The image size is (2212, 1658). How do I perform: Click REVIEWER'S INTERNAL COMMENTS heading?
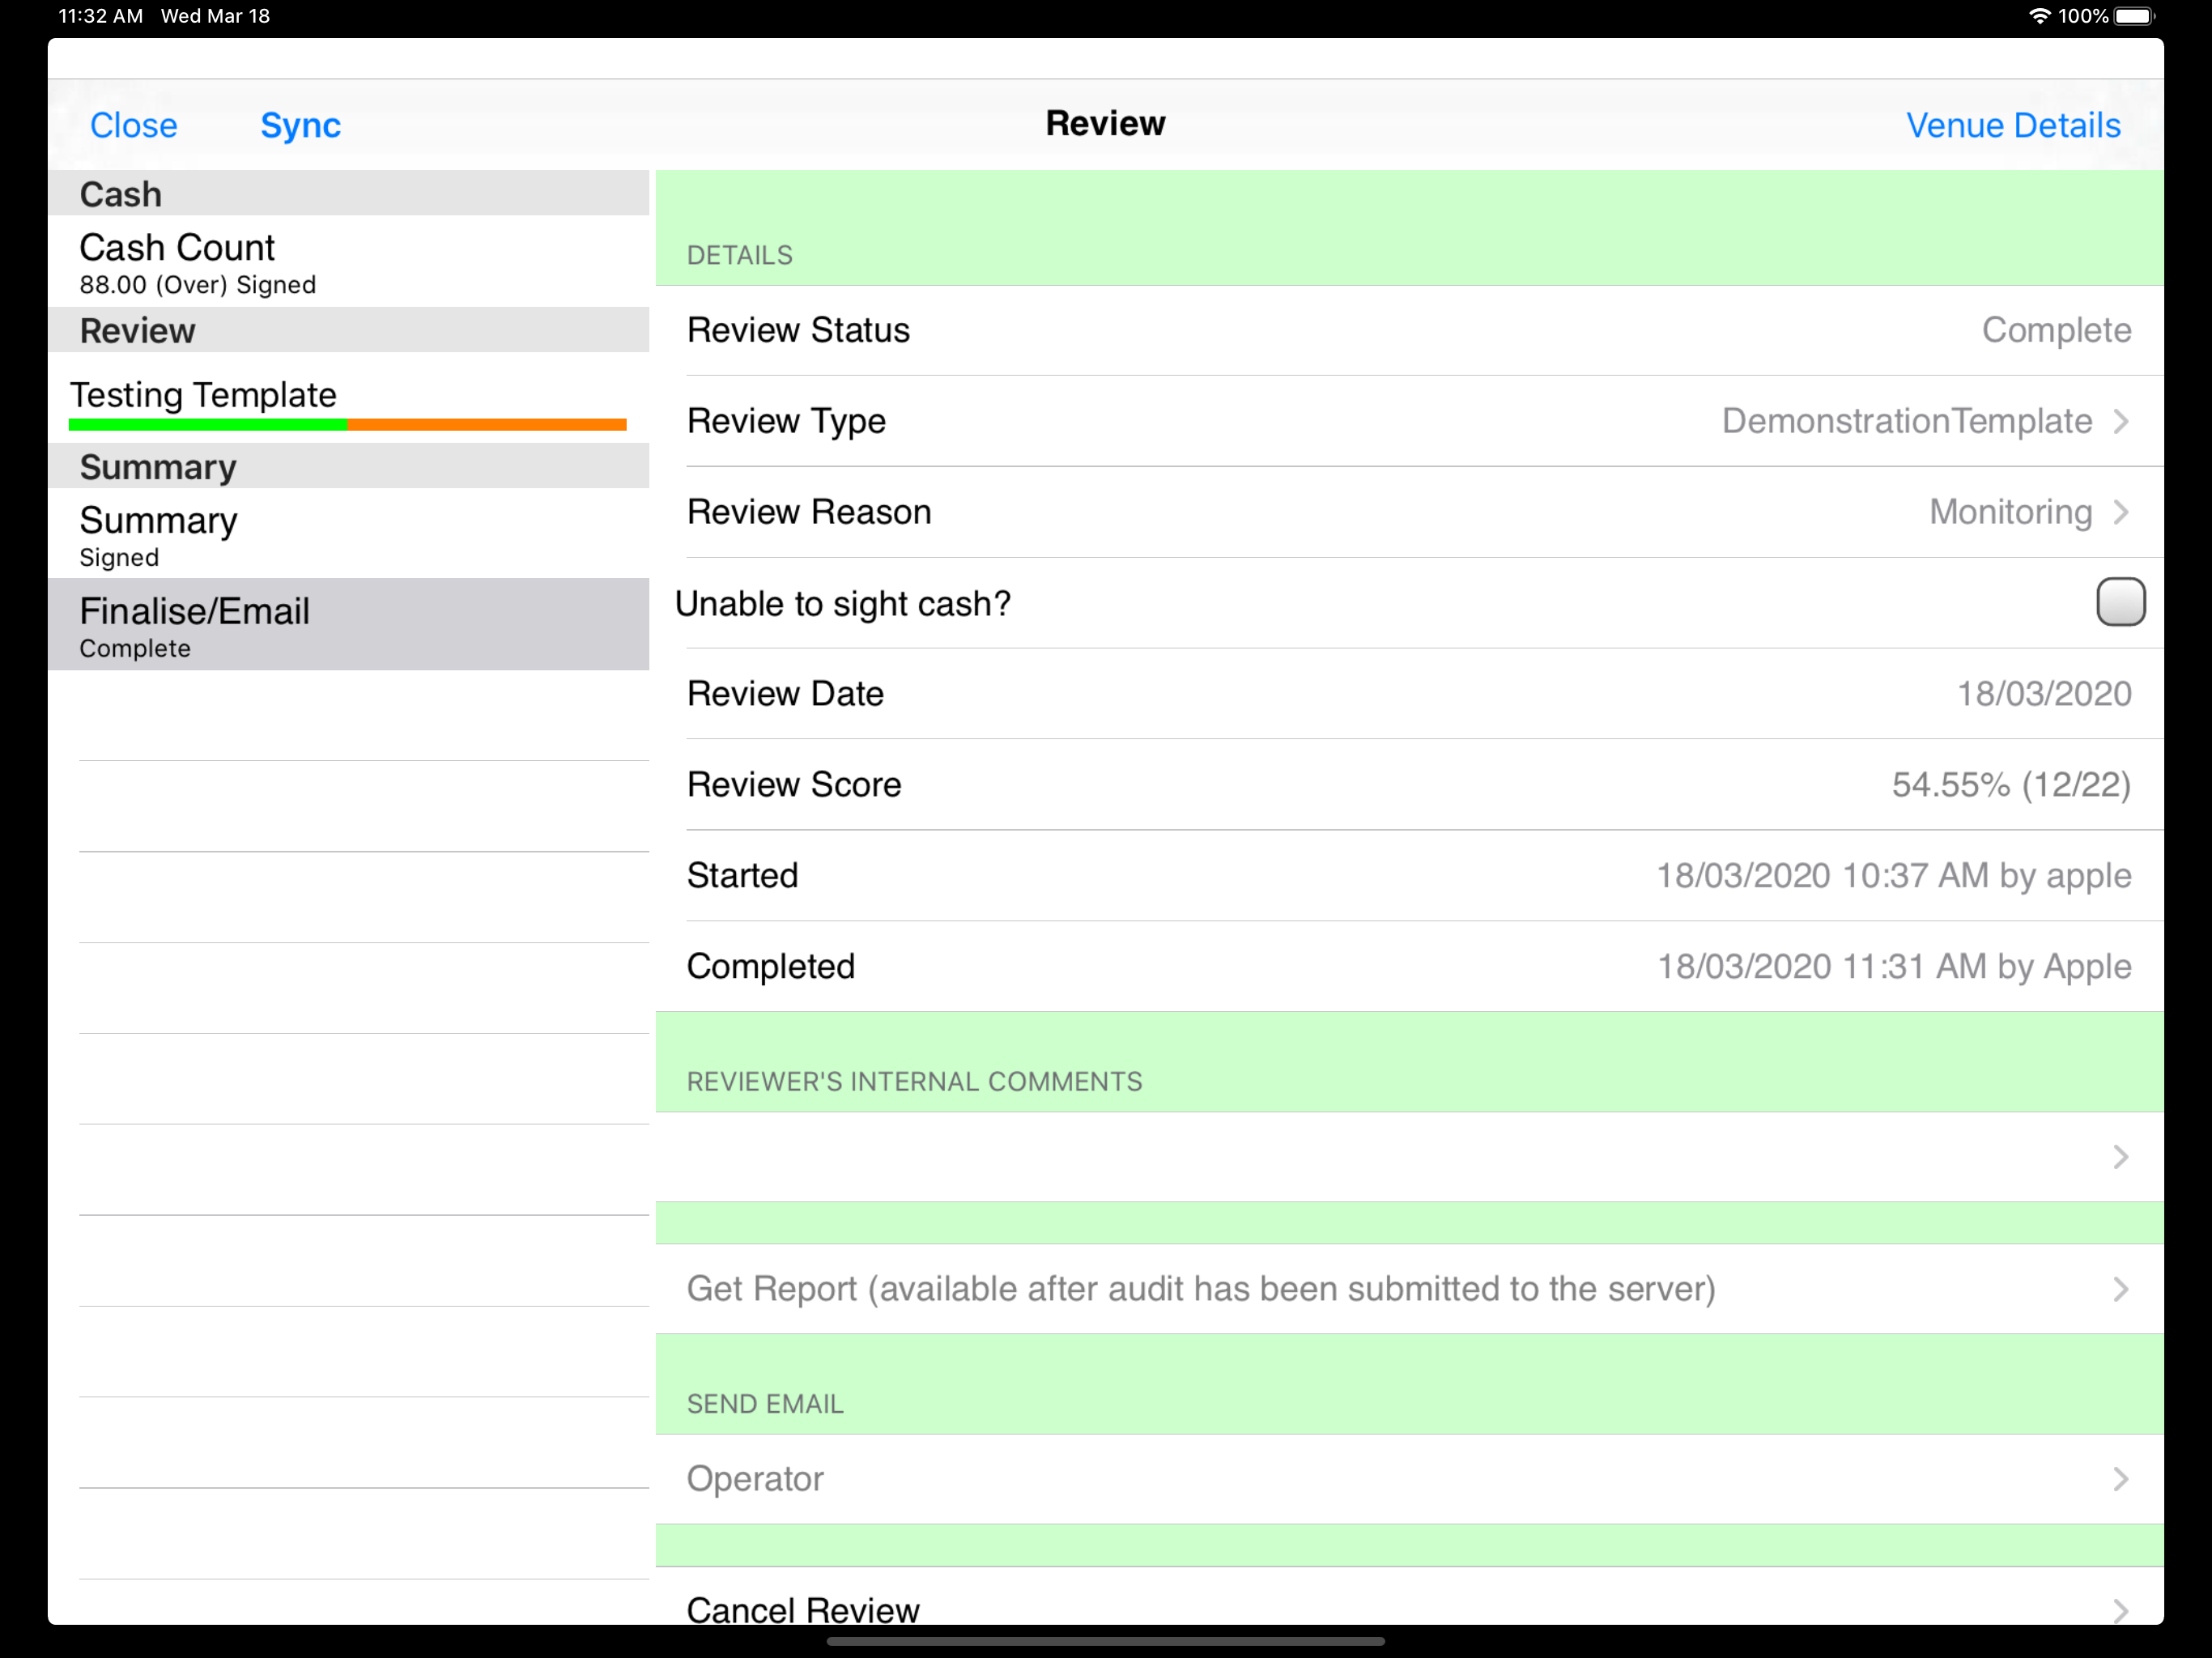pos(914,1082)
